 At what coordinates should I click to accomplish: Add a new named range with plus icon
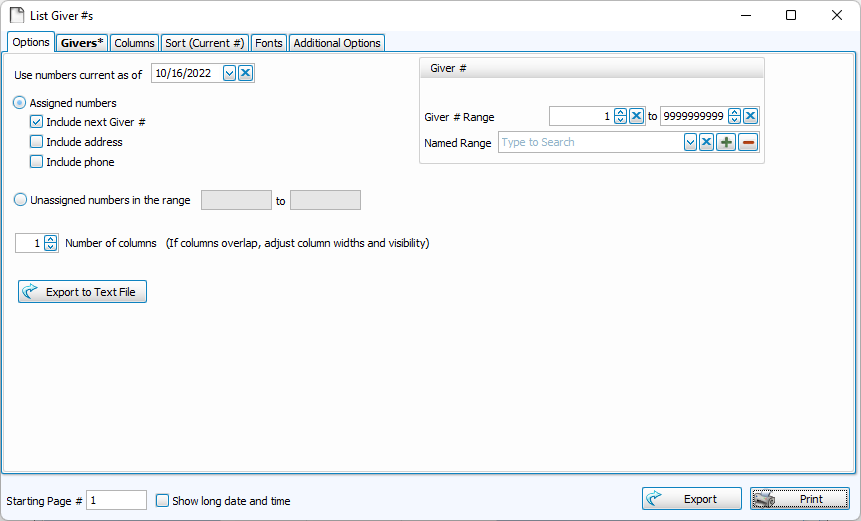[727, 143]
